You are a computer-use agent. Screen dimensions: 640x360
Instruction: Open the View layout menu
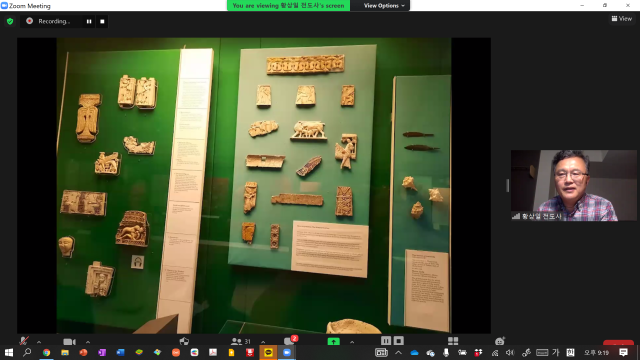[x=622, y=18]
